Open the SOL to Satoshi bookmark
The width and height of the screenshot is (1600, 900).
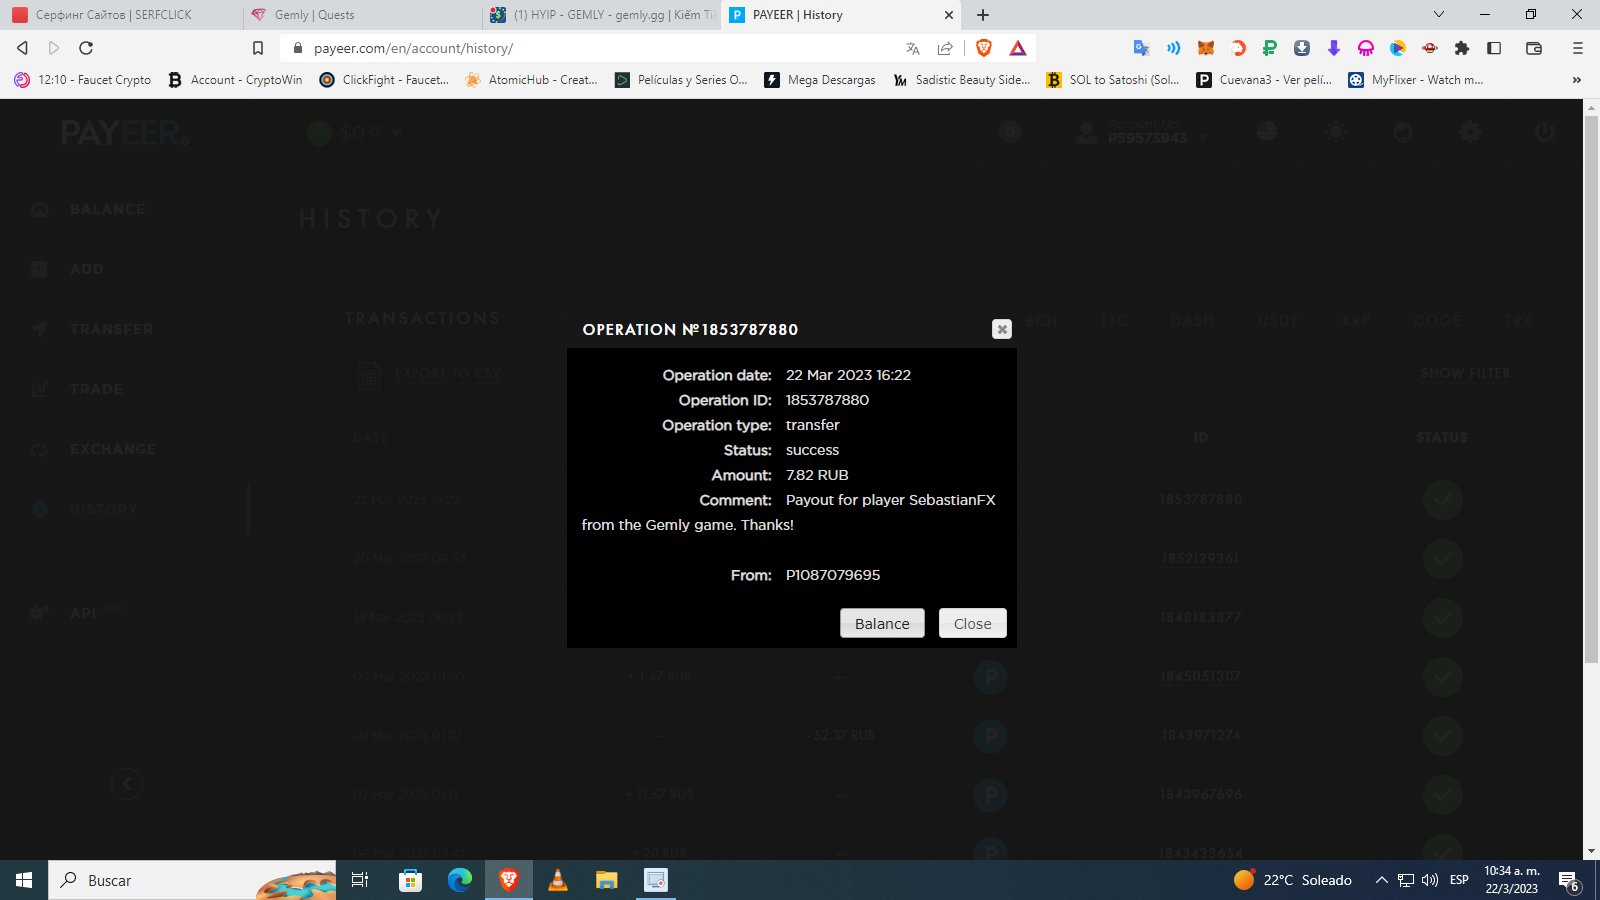[1113, 80]
